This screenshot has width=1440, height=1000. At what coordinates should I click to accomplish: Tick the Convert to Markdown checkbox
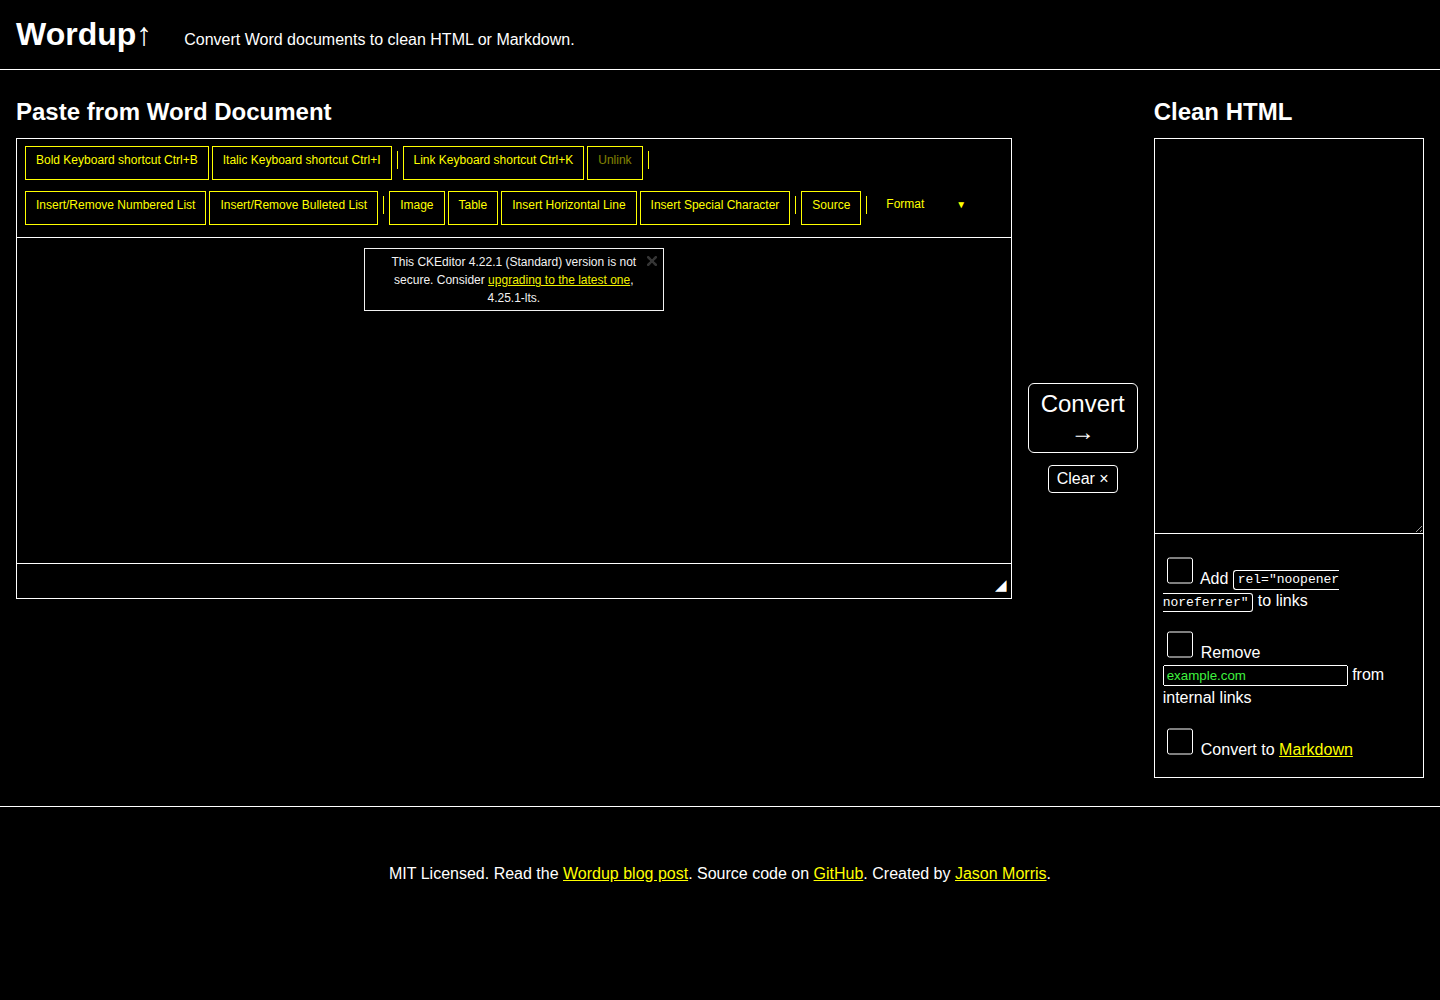[1180, 742]
